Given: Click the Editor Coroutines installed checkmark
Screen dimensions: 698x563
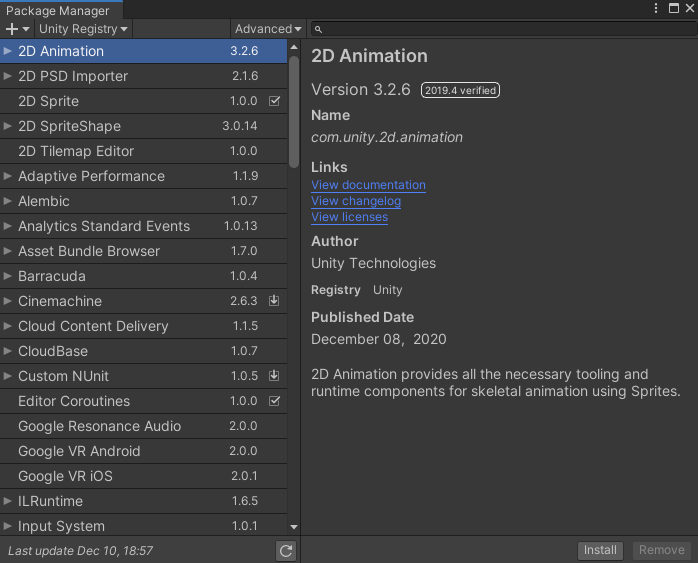Looking at the screenshot, I should click(275, 401).
